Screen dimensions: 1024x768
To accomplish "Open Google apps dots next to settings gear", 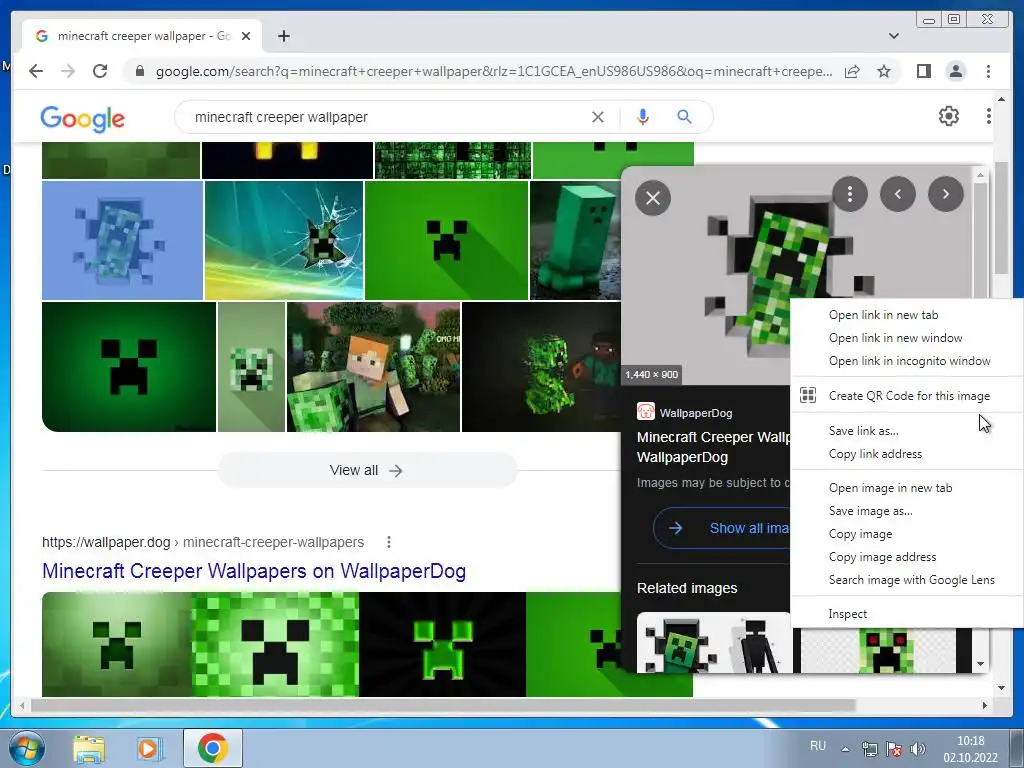I will click(988, 116).
